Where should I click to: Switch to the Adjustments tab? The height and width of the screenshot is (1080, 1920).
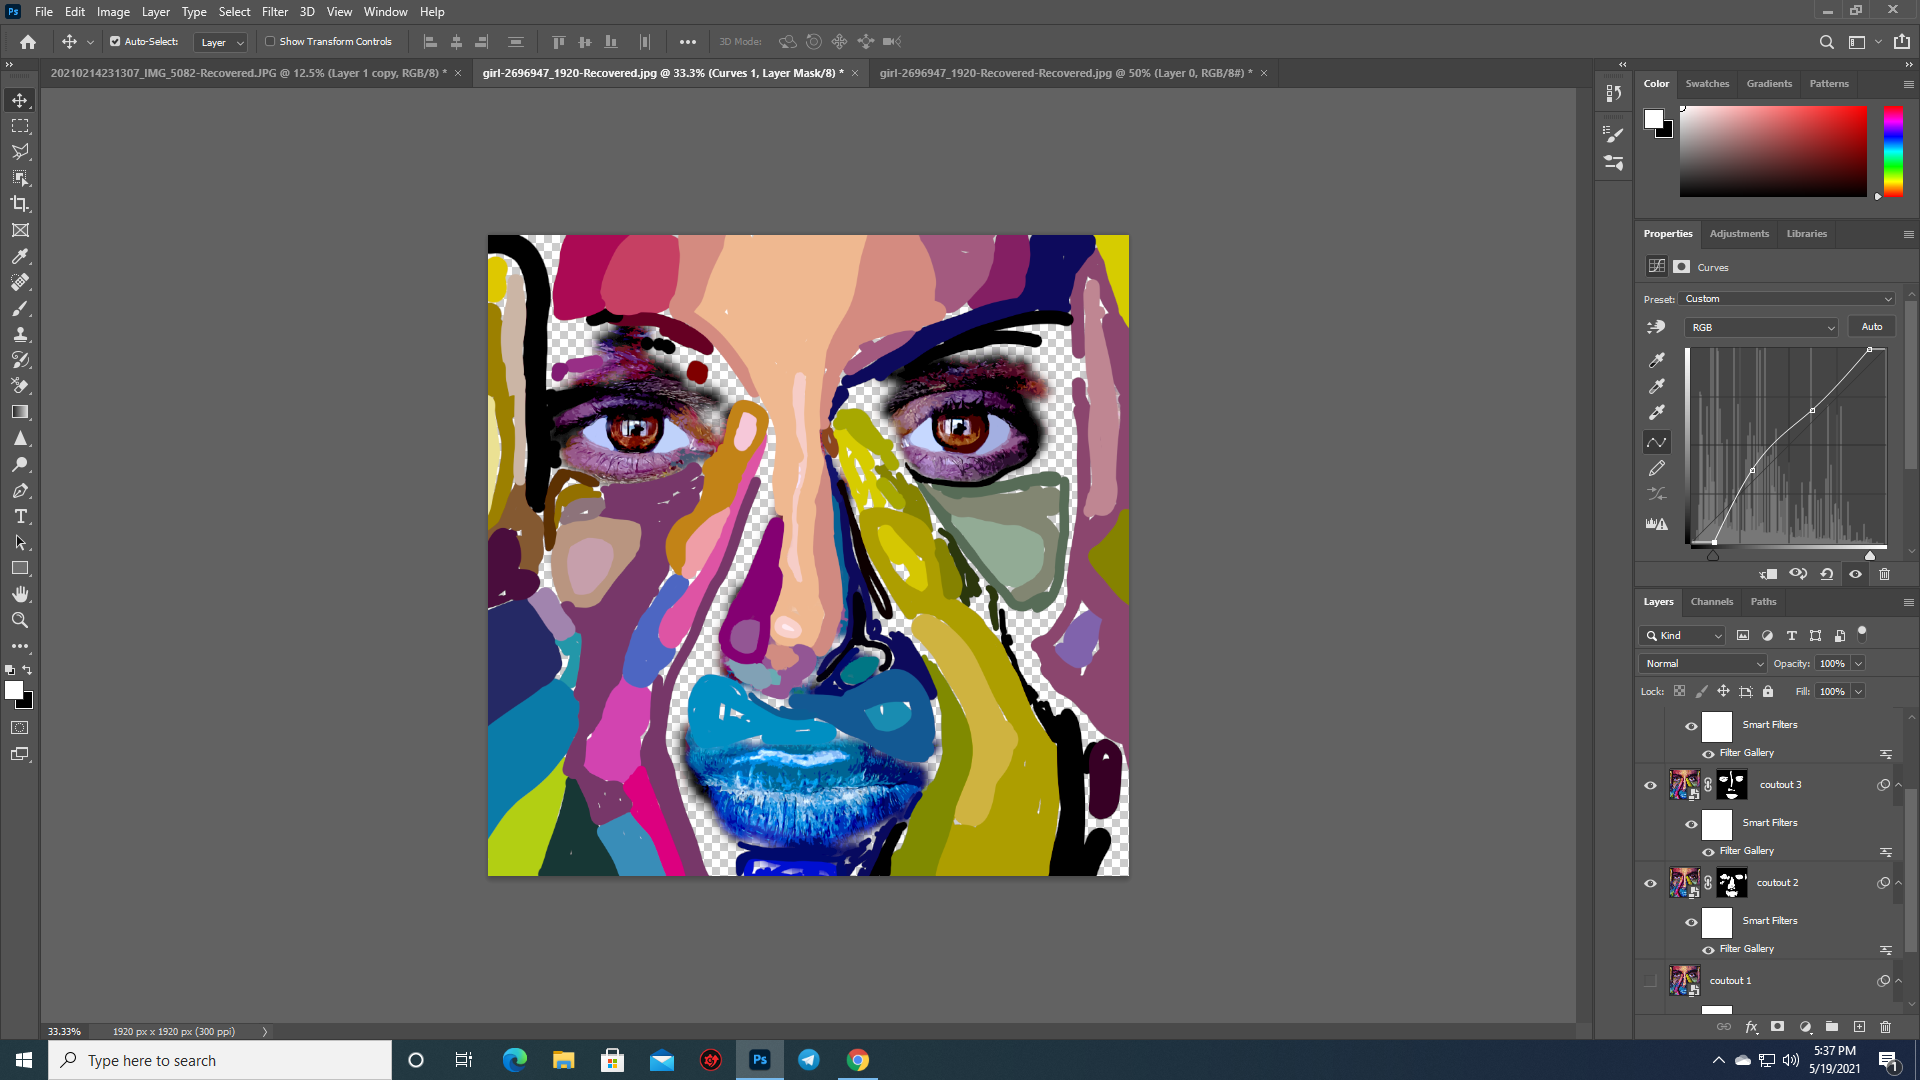[1739, 234]
